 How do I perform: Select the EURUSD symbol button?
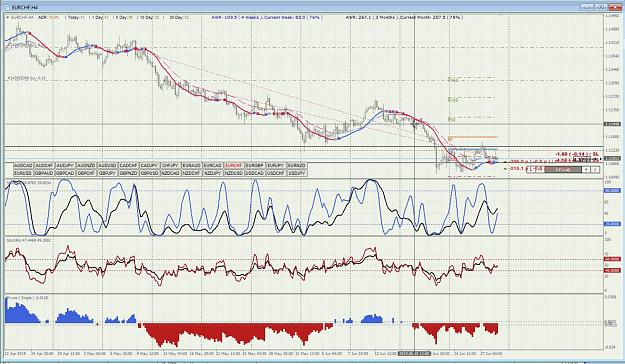pyautogui.click(x=24, y=173)
